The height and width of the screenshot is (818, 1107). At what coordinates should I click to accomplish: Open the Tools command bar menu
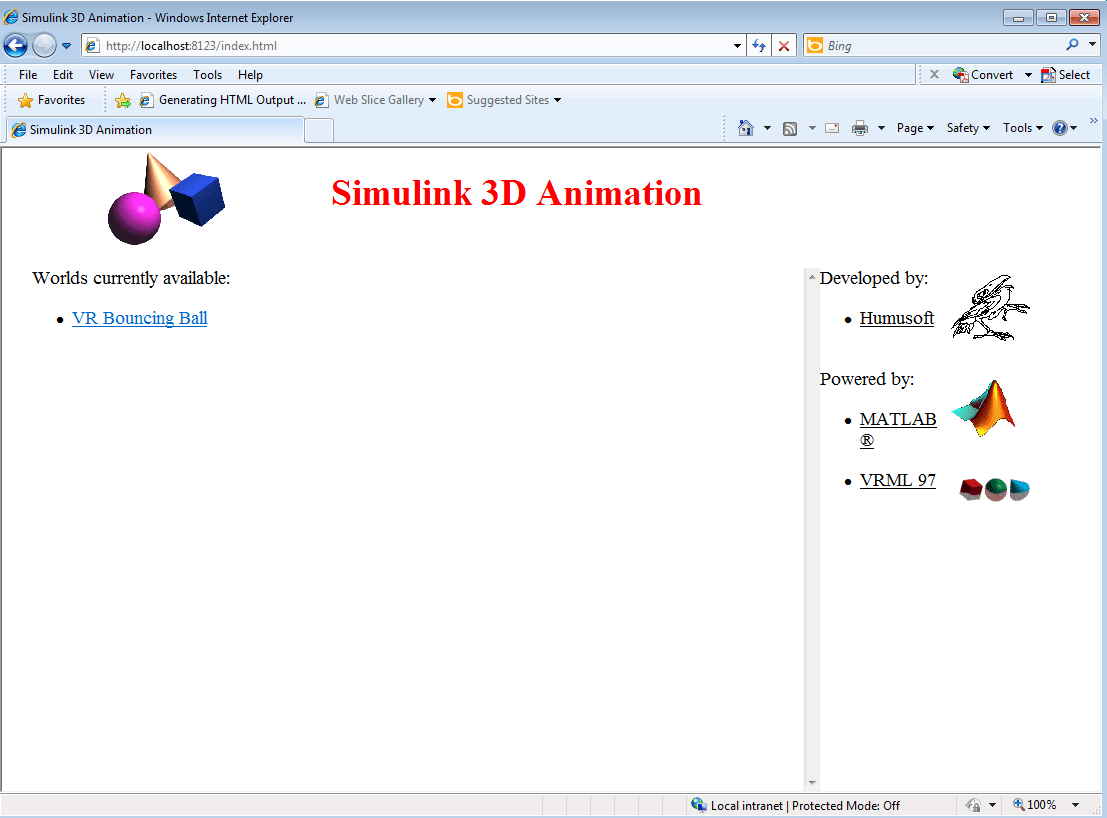point(1022,128)
